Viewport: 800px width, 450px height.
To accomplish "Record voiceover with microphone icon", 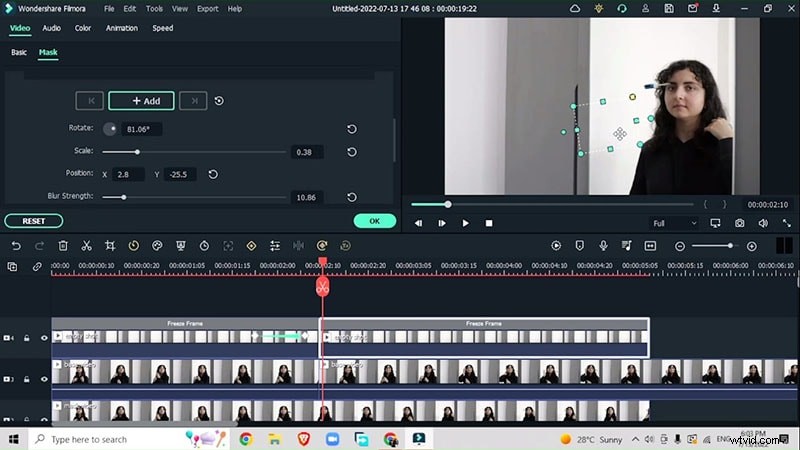I will tap(603, 246).
